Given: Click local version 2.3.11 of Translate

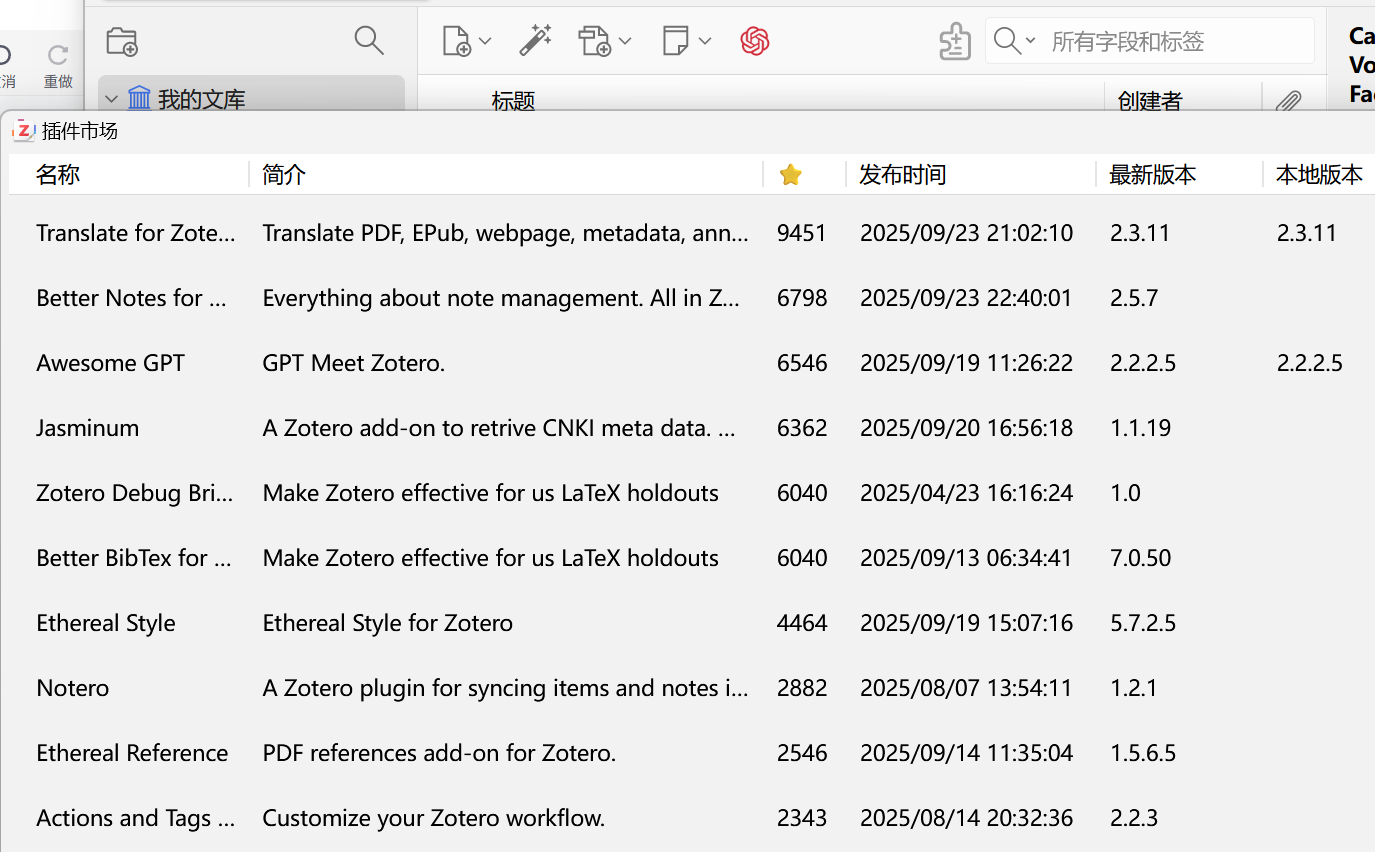Looking at the screenshot, I should [1306, 232].
